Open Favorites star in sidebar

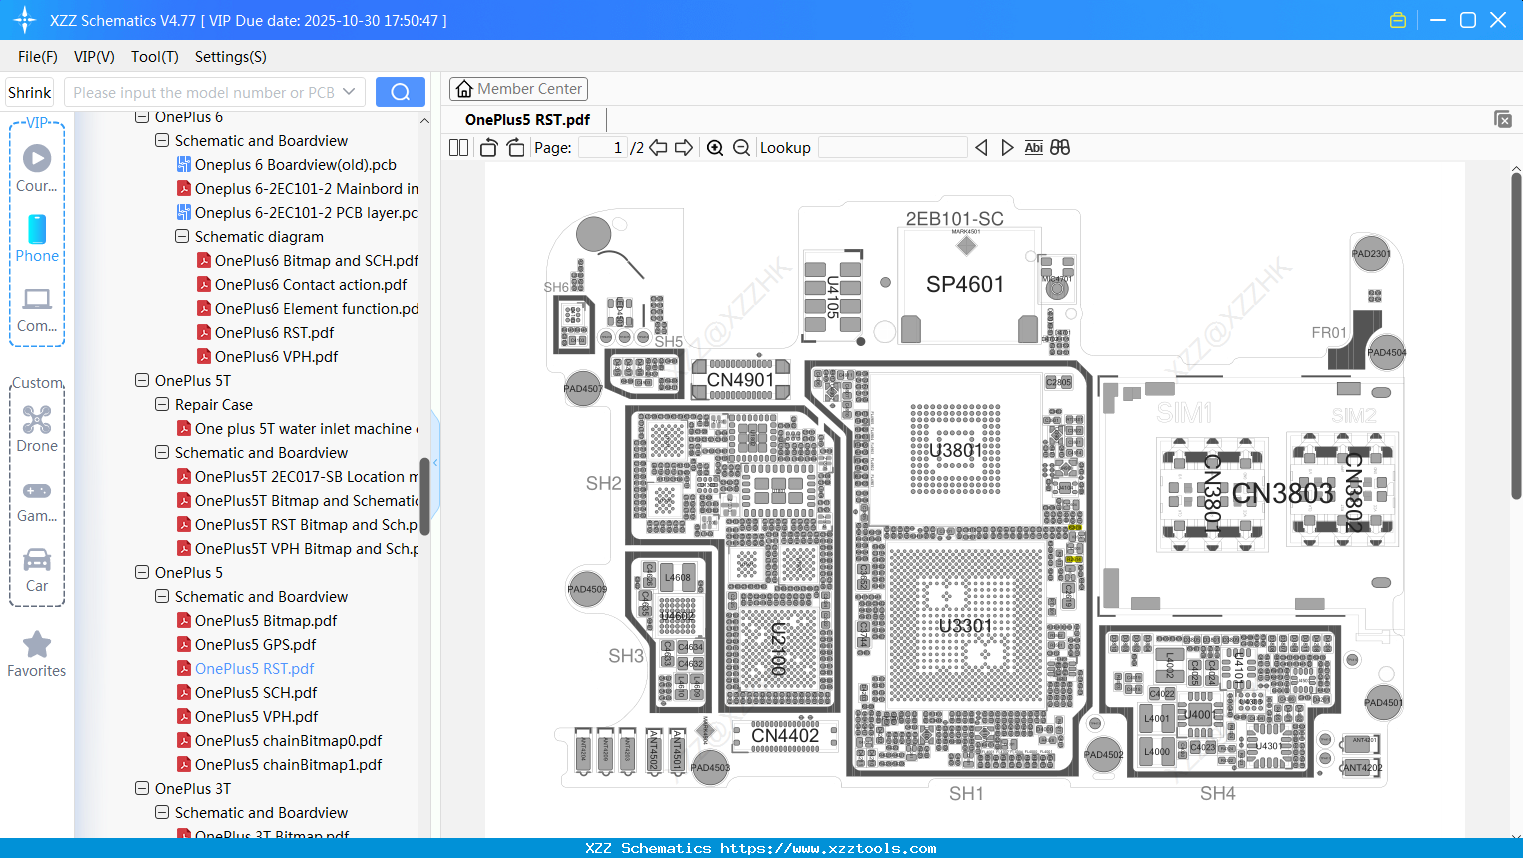pos(37,655)
